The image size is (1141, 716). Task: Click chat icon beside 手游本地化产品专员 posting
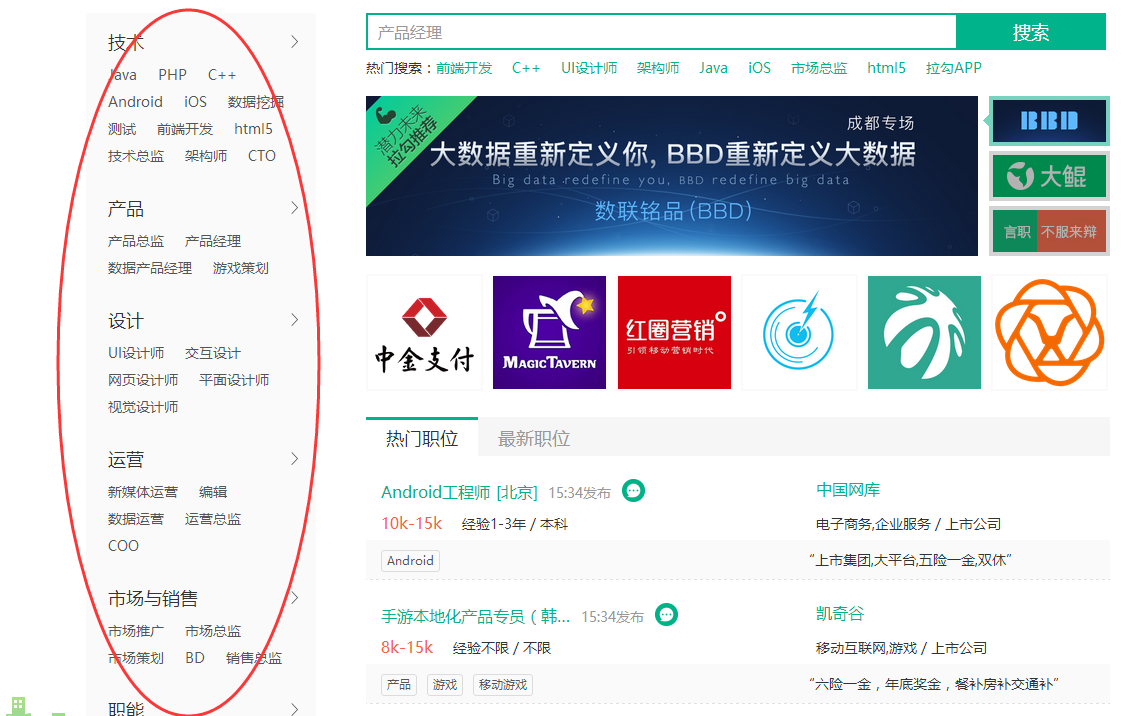tap(666, 614)
